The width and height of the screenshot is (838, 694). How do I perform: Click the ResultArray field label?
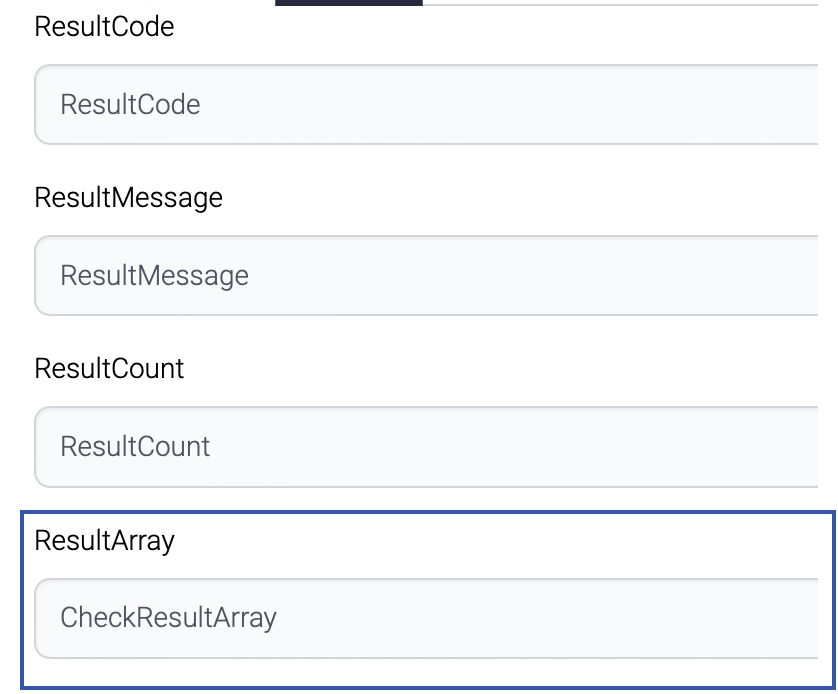tap(104, 541)
